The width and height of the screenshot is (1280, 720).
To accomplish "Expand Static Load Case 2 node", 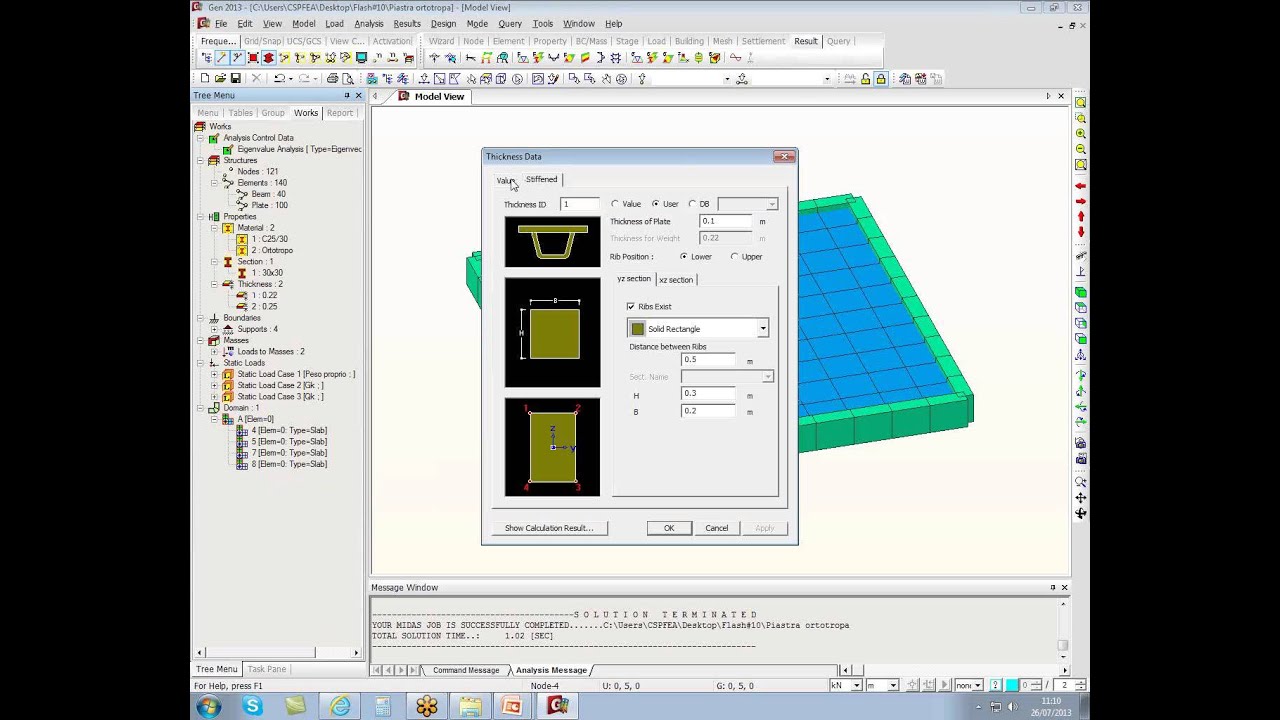I will [x=214, y=385].
